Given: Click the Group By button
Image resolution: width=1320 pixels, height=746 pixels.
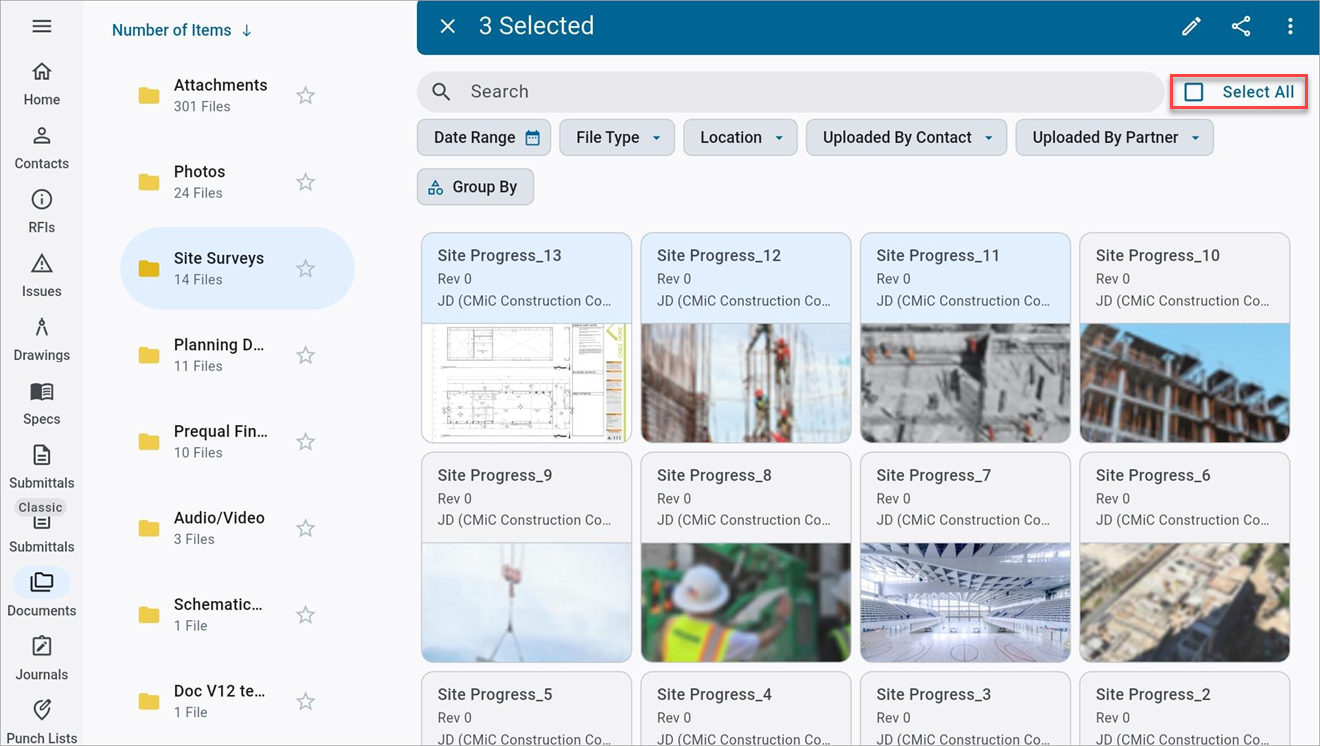Looking at the screenshot, I should [475, 187].
